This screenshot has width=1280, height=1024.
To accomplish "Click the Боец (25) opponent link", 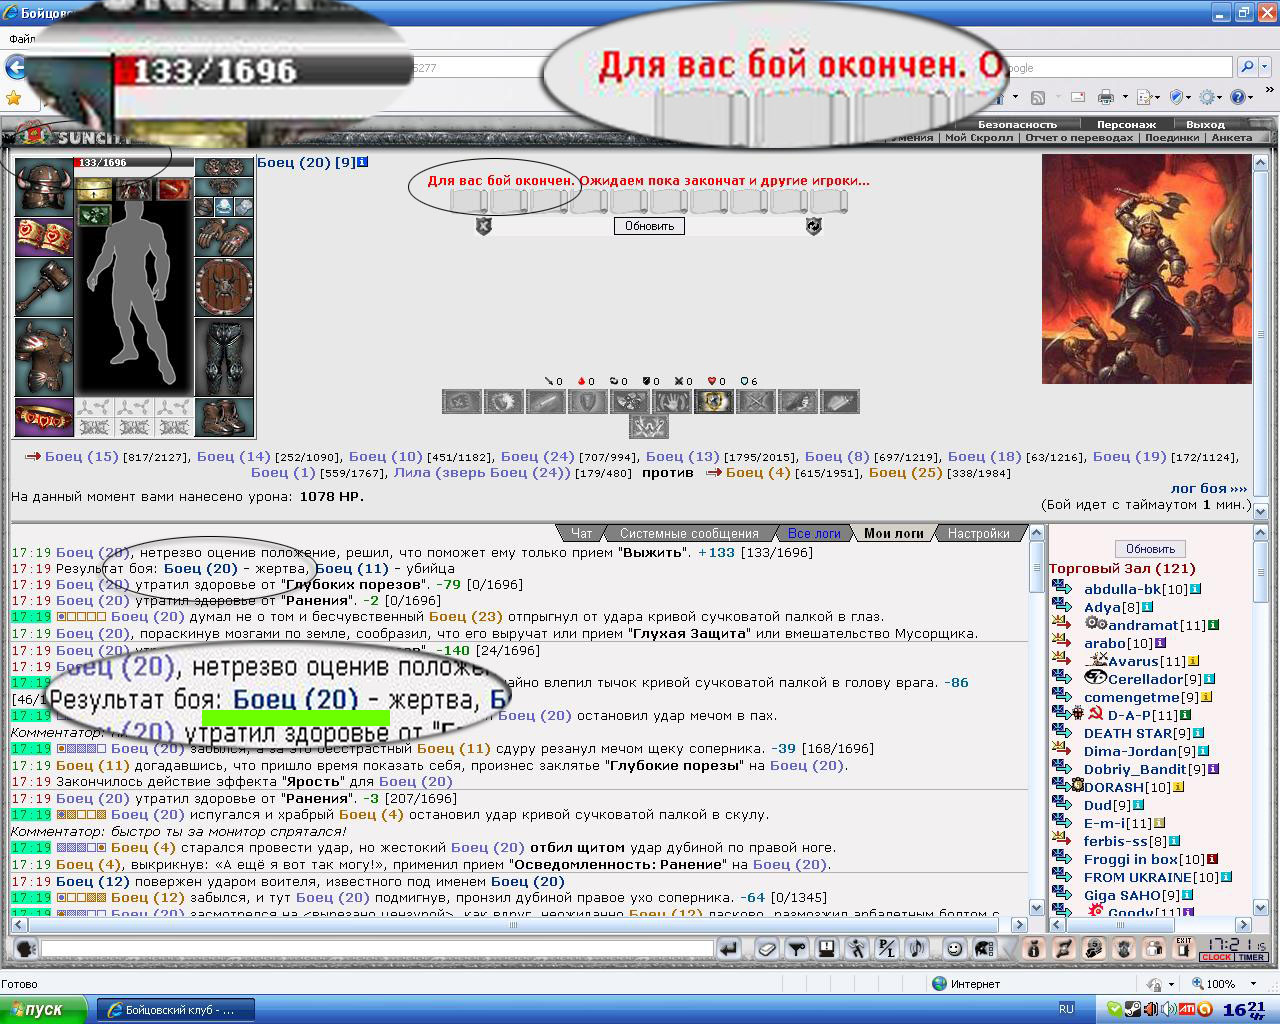I will coord(906,472).
